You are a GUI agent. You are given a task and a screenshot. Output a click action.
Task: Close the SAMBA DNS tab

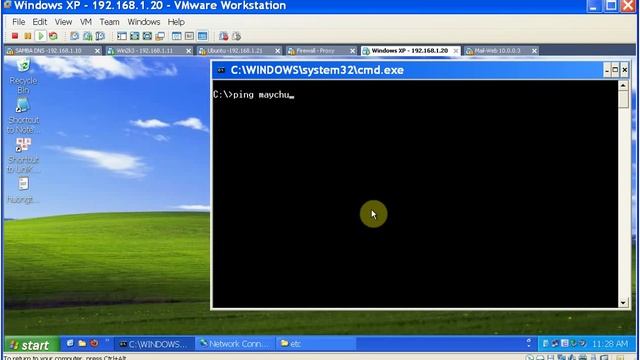[x=97, y=51]
